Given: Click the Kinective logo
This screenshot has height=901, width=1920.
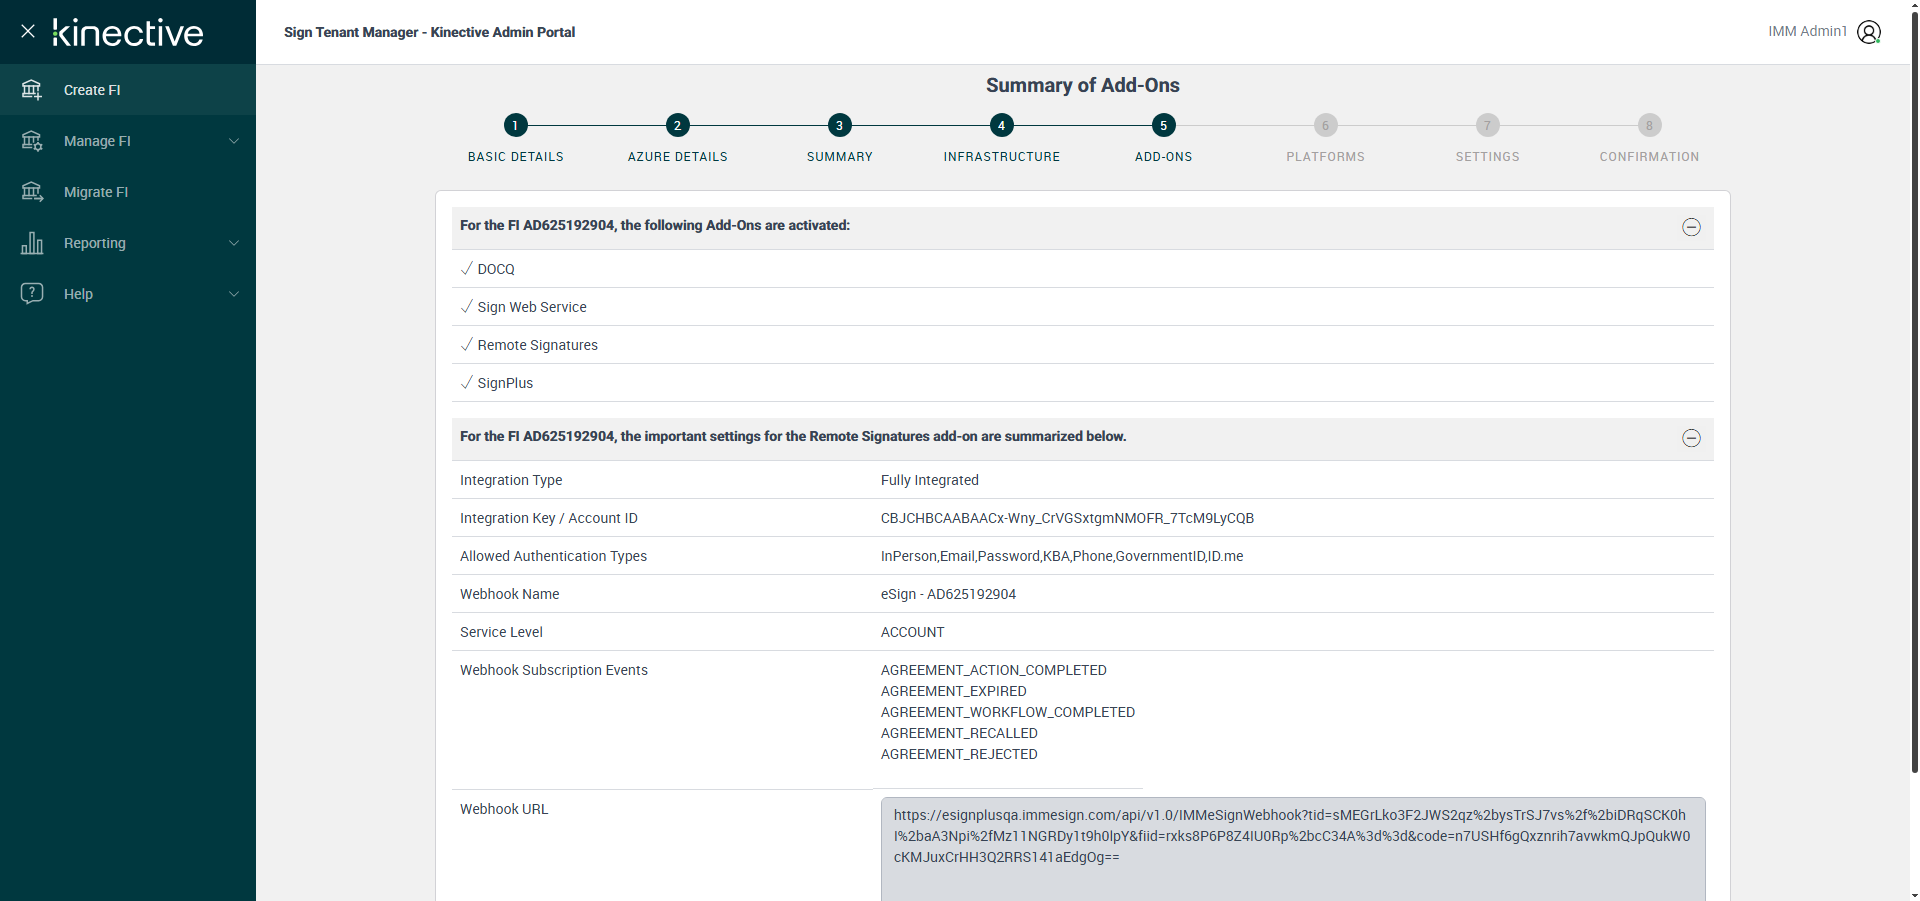Looking at the screenshot, I should point(128,33).
